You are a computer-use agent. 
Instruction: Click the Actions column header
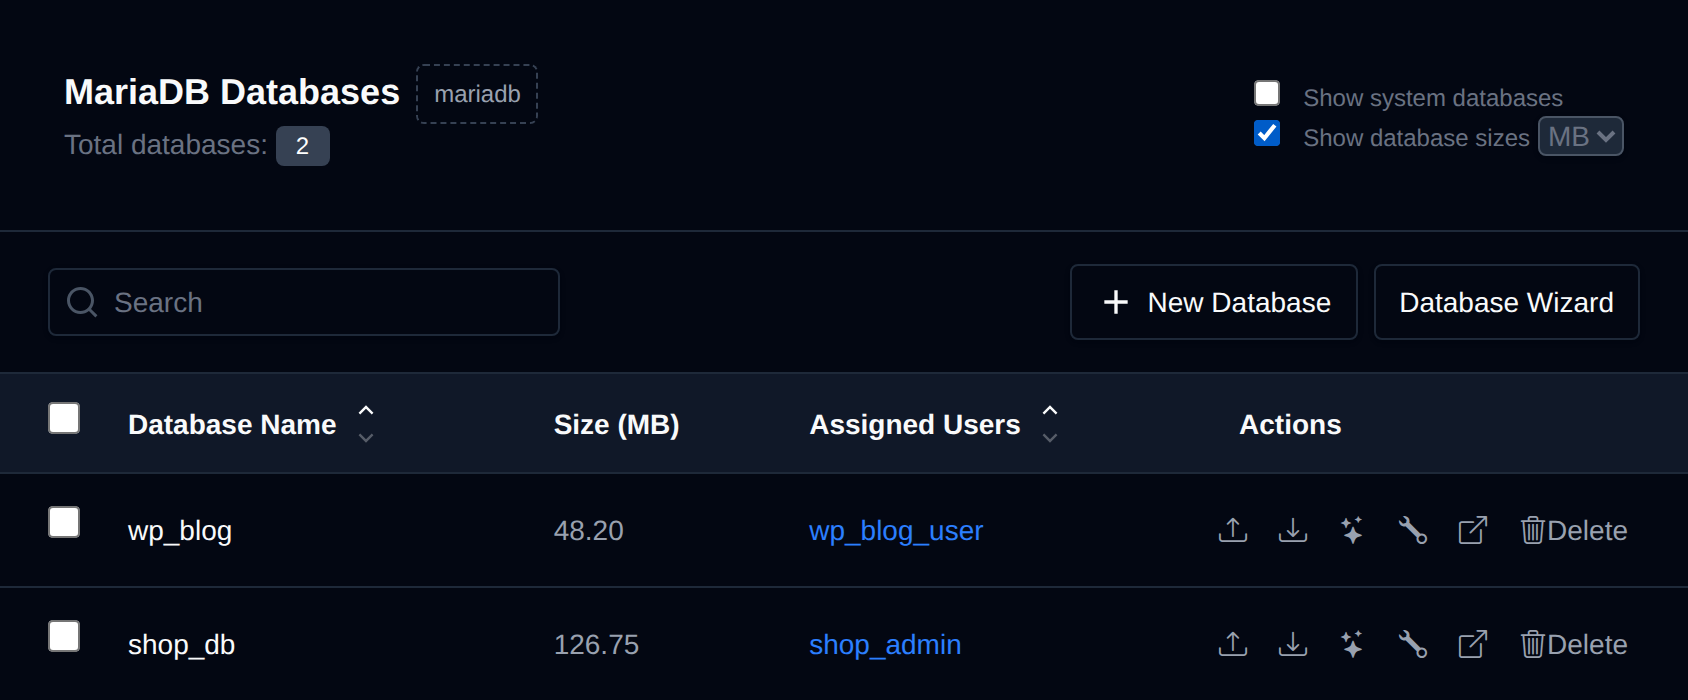[x=1290, y=425]
